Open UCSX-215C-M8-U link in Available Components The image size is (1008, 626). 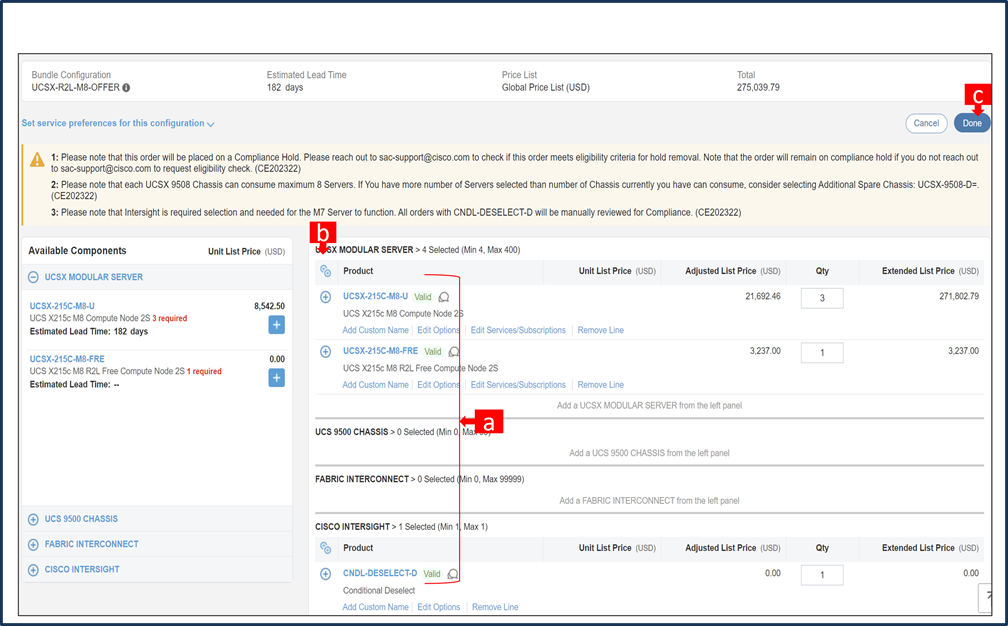point(62,306)
